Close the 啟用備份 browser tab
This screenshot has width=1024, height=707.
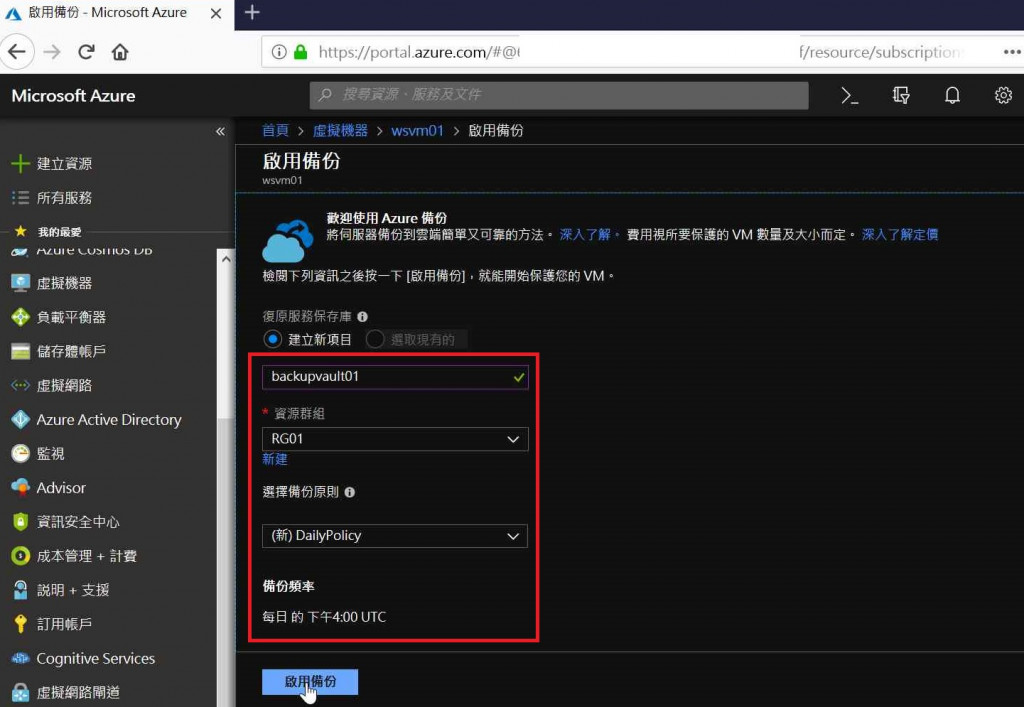pyautogui.click(x=216, y=13)
